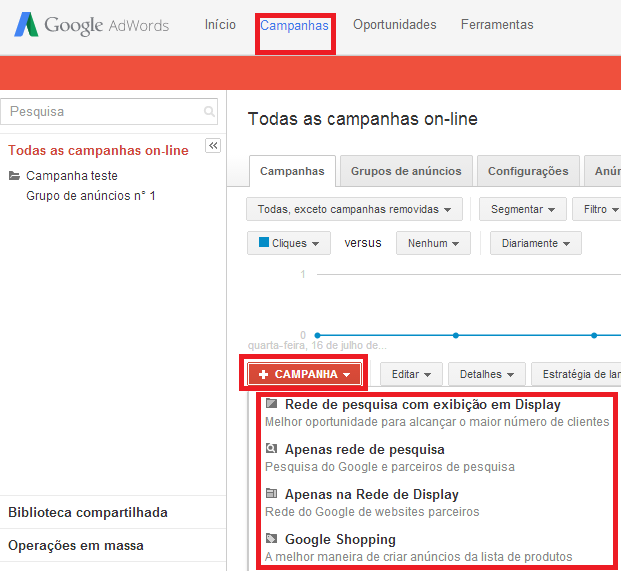Click the Apenas rede de pesquisa icon
Image resolution: width=621 pixels, height=571 pixels.
tap(271, 448)
